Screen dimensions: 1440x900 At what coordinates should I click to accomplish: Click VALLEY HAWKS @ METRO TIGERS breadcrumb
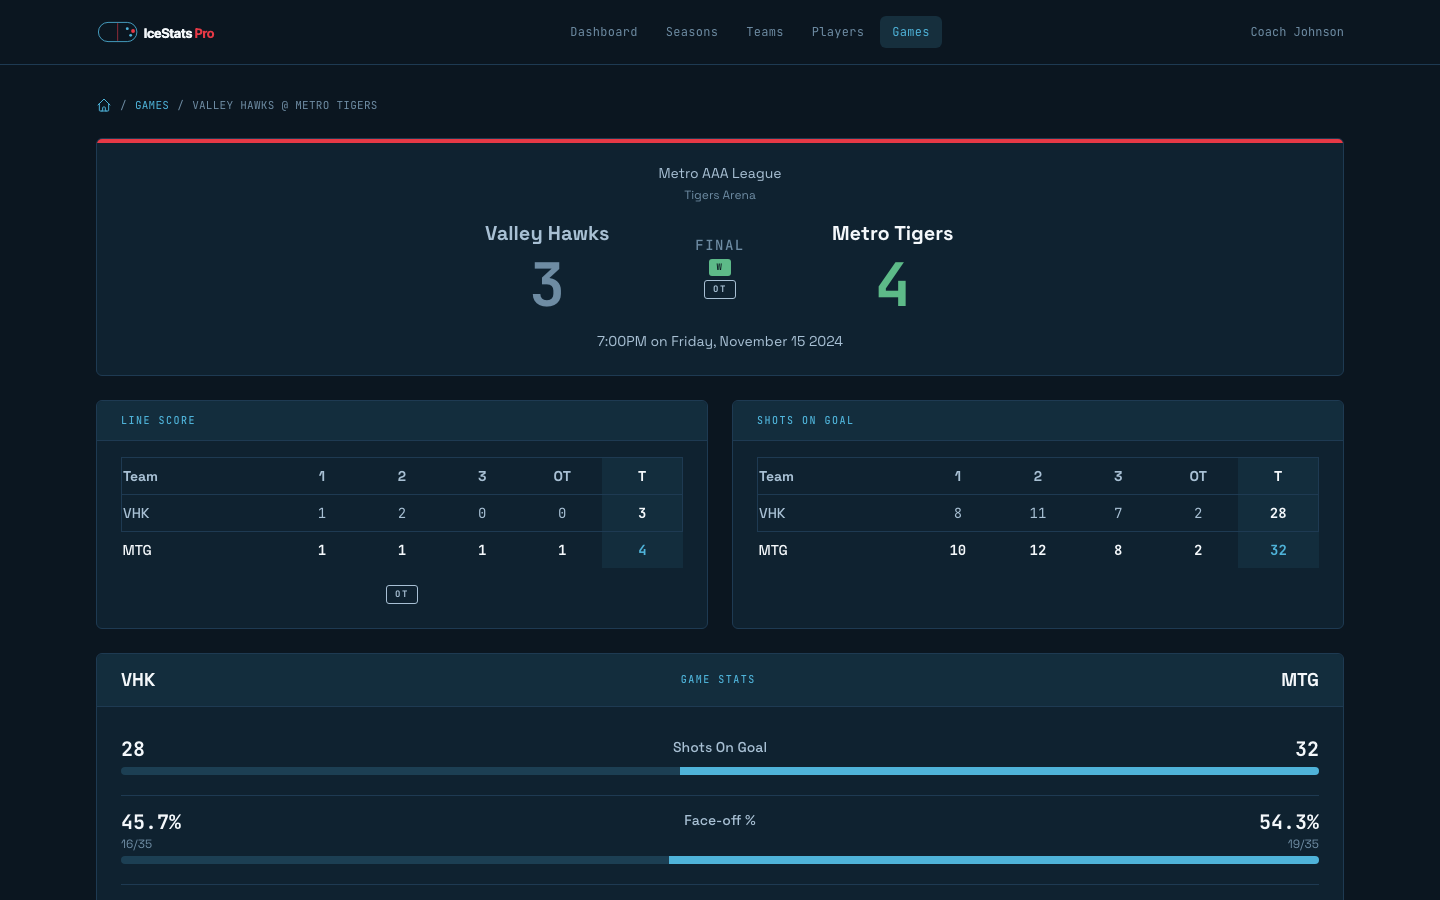tap(285, 105)
